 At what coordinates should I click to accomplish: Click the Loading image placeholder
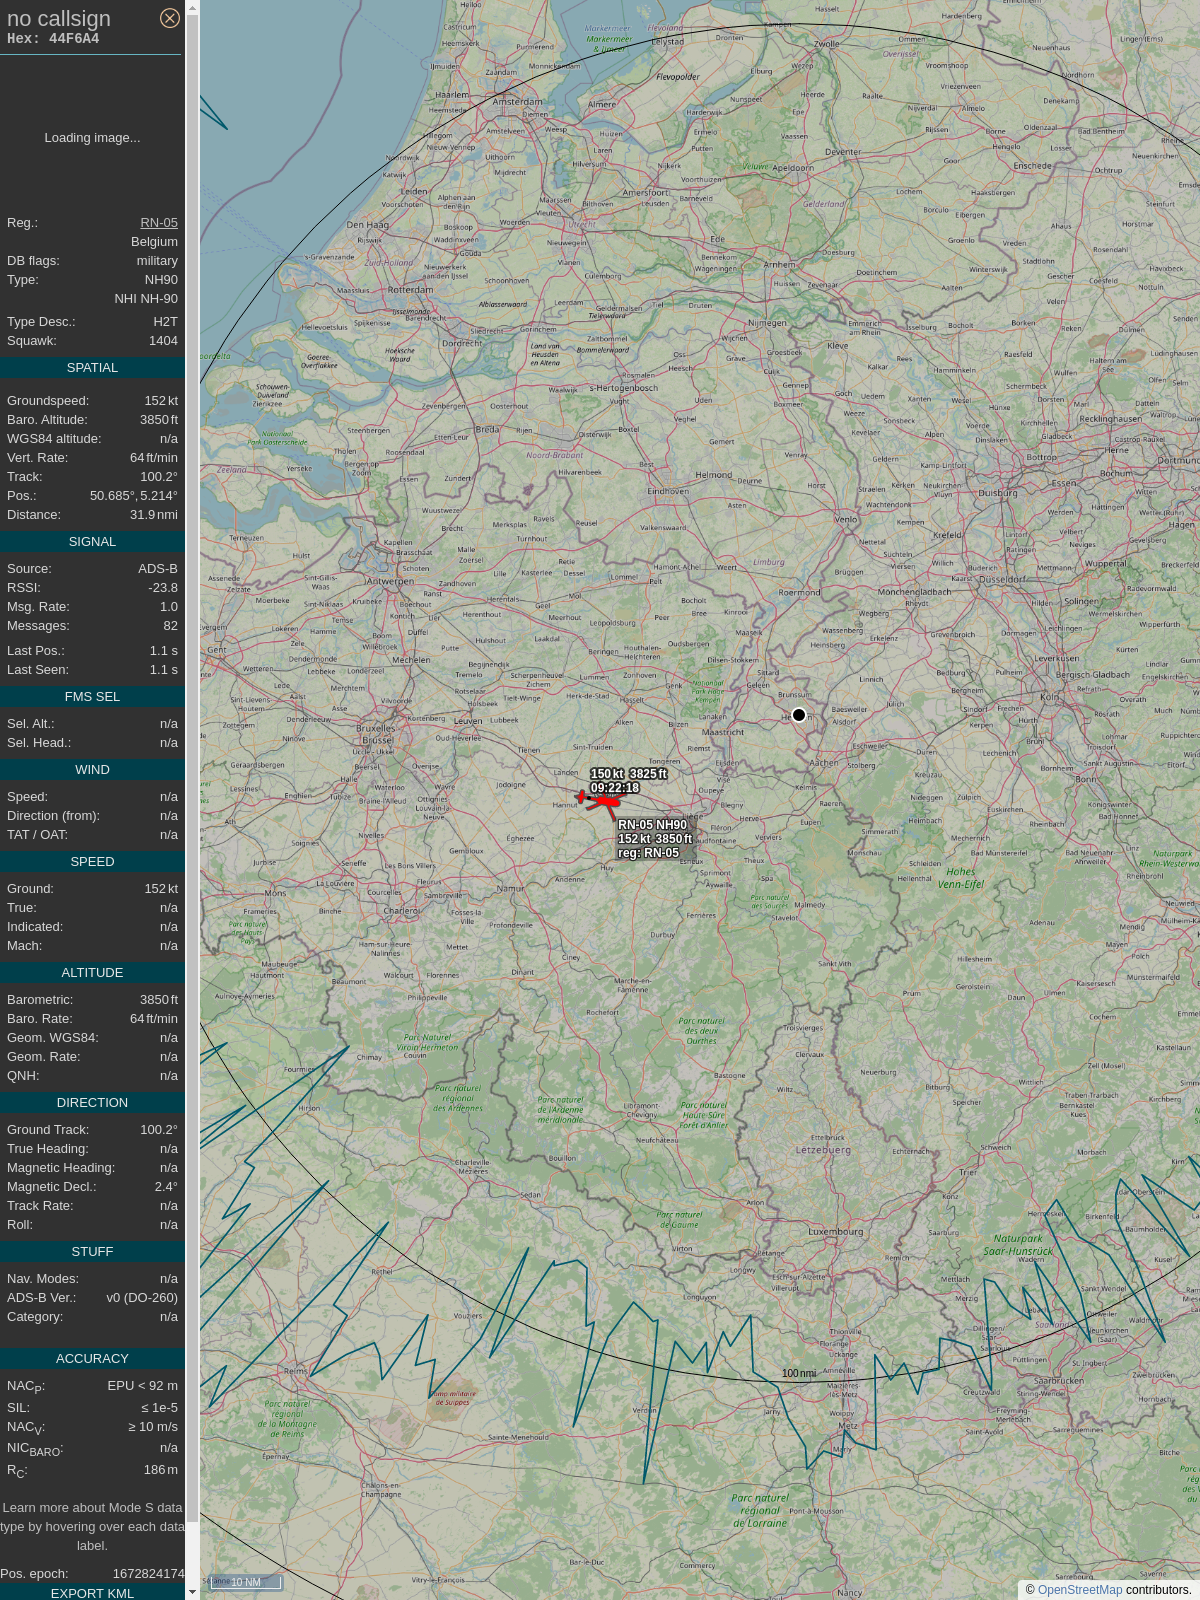92,138
